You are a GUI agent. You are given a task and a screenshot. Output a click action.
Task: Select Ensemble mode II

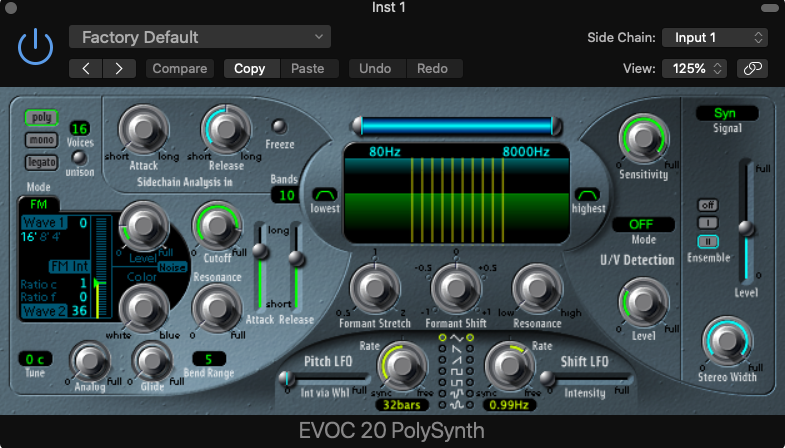coord(708,242)
